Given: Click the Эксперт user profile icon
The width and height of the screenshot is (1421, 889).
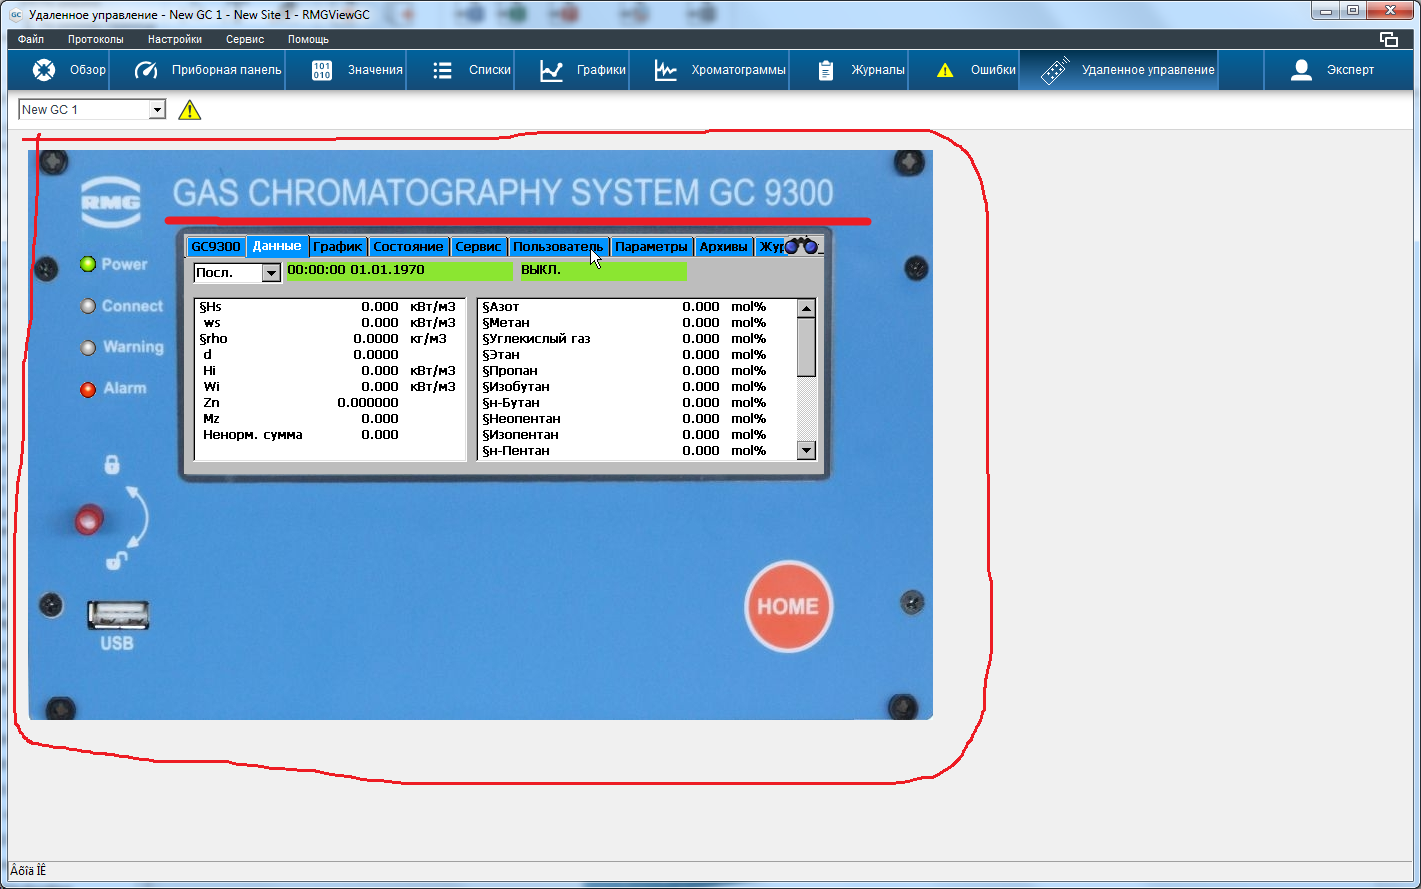Looking at the screenshot, I should [x=1301, y=70].
